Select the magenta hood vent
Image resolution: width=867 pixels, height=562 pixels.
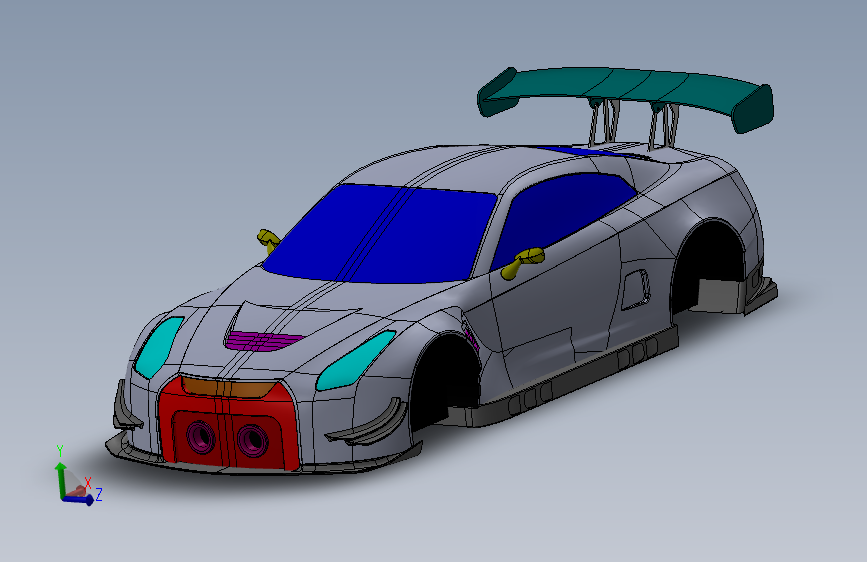(263, 340)
